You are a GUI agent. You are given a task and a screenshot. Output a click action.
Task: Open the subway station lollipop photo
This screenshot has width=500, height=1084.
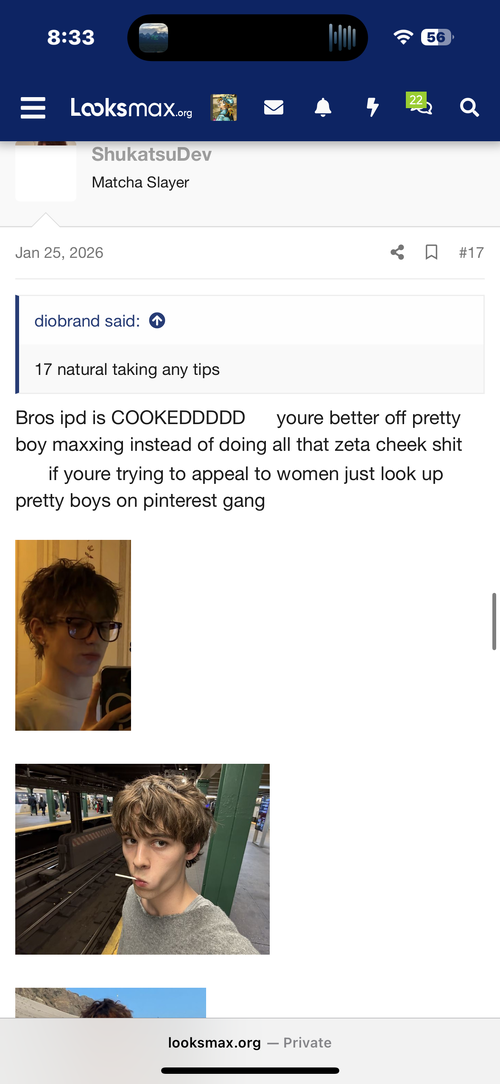pyautogui.click(x=142, y=859)
